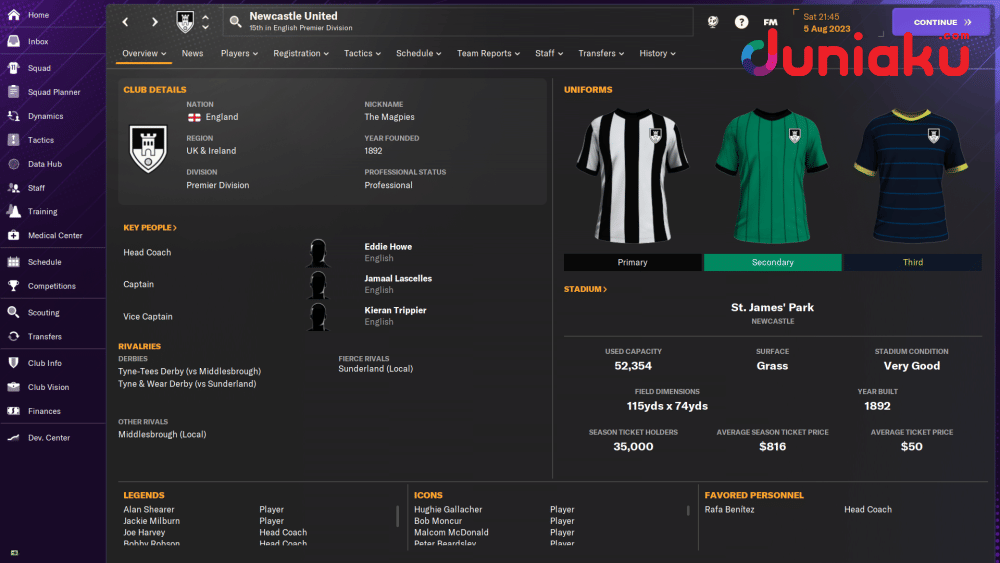The width and height of the screenshot is (1000, 563).
Task: Open the Inbox sidebar icon
Action: coord(13,41)
